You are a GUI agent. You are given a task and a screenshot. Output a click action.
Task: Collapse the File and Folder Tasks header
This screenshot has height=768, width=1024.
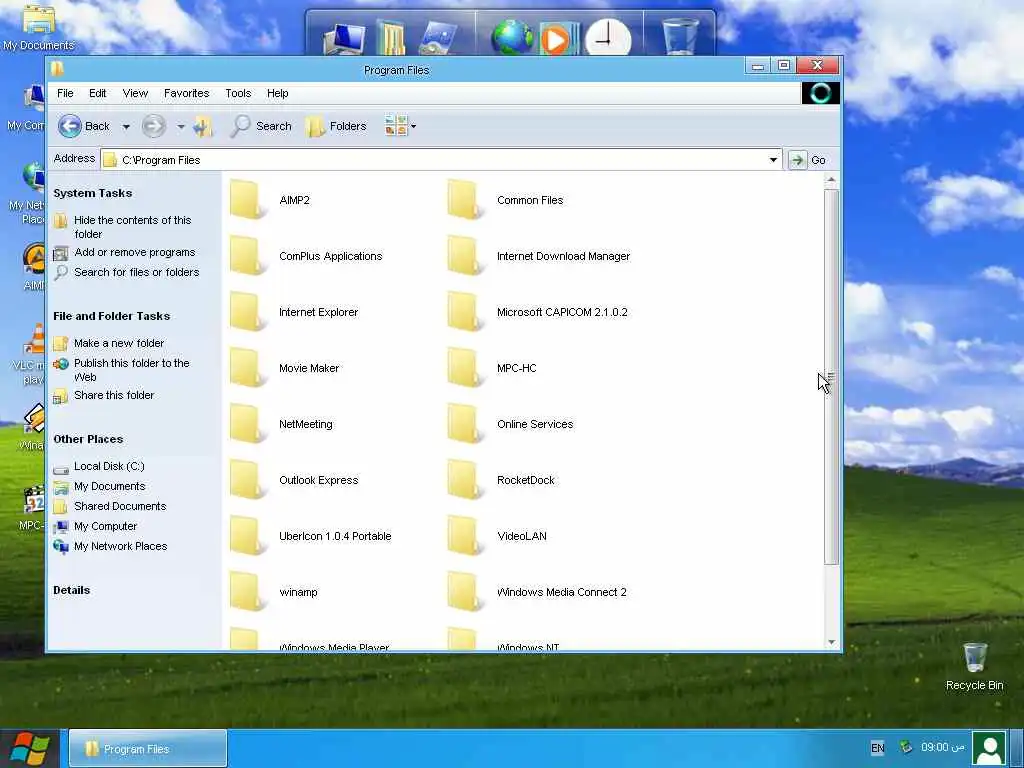pos(112,316)
